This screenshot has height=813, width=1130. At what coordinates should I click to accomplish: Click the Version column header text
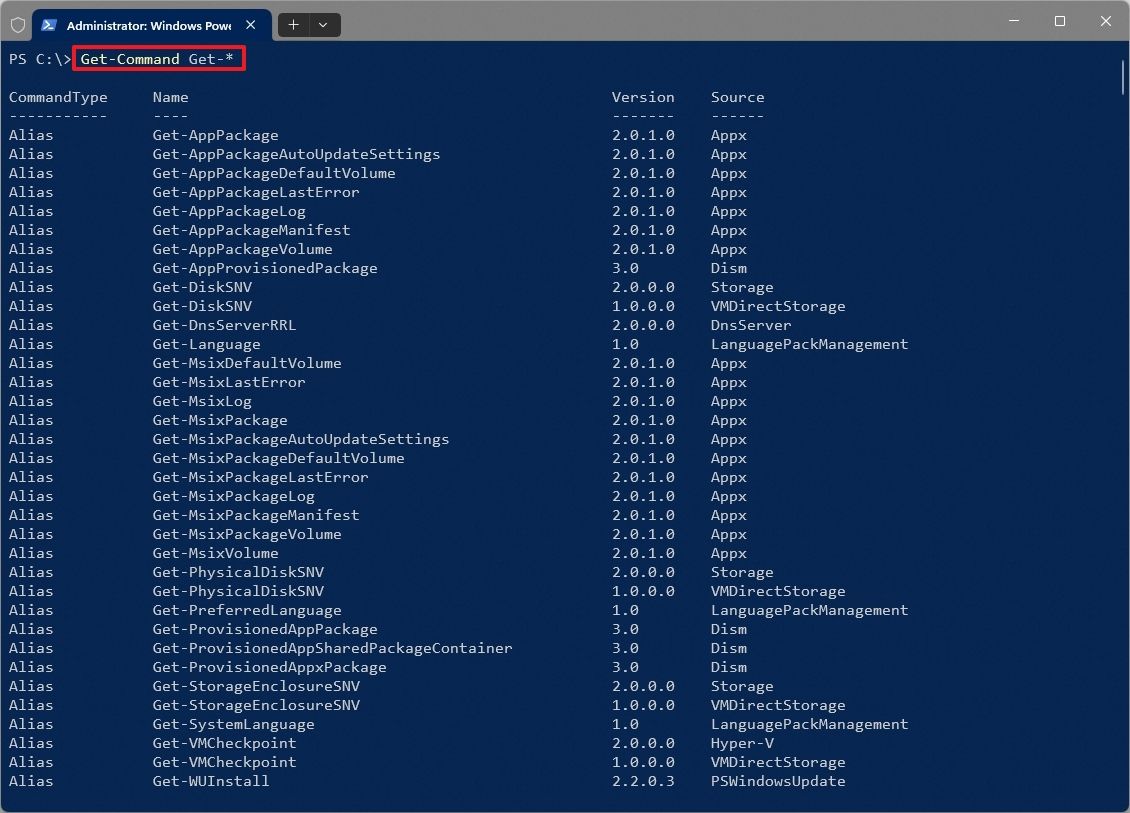643,97
